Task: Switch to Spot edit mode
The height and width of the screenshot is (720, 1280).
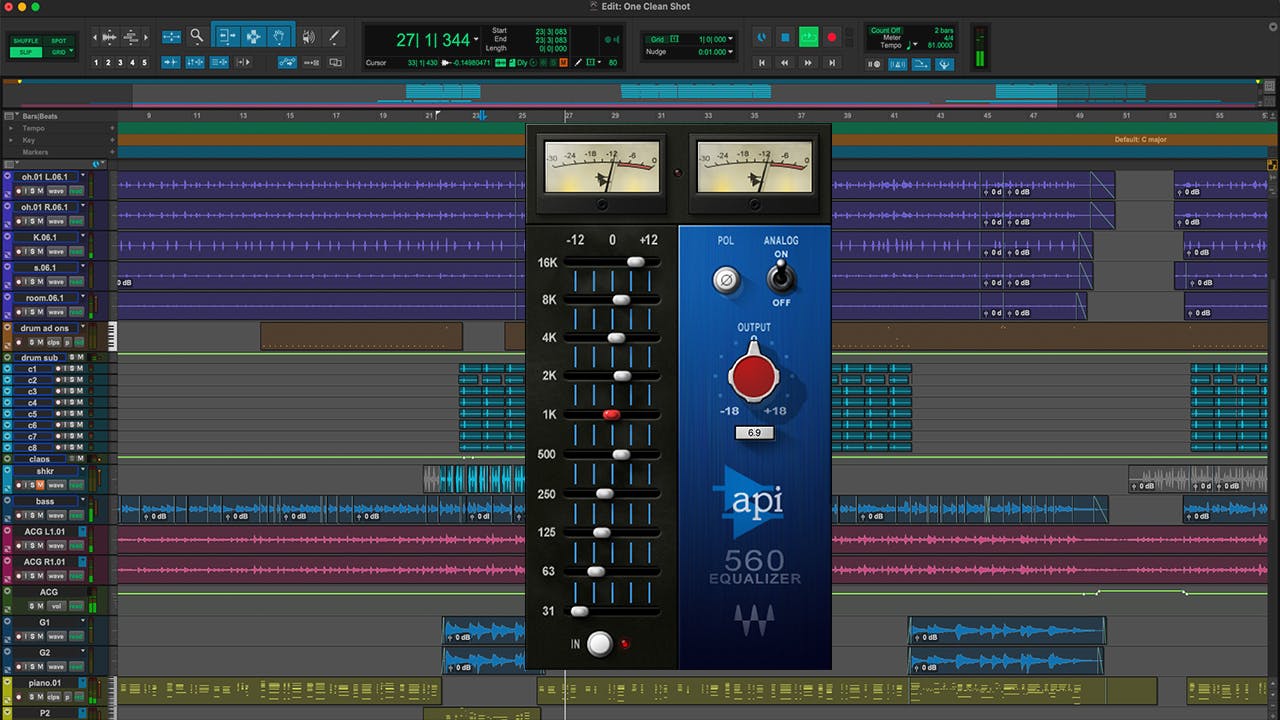Action: (x=58, y=41)
